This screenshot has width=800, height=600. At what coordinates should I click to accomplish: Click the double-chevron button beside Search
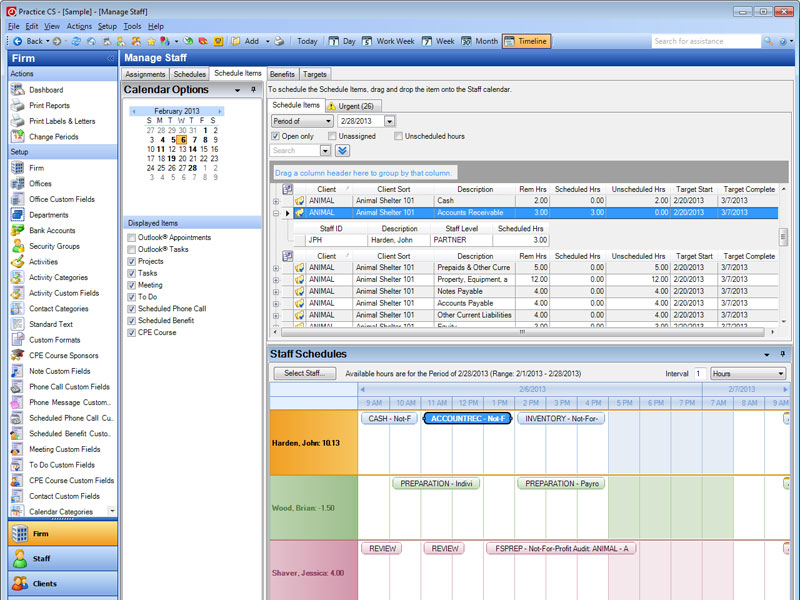pos(342,151)
